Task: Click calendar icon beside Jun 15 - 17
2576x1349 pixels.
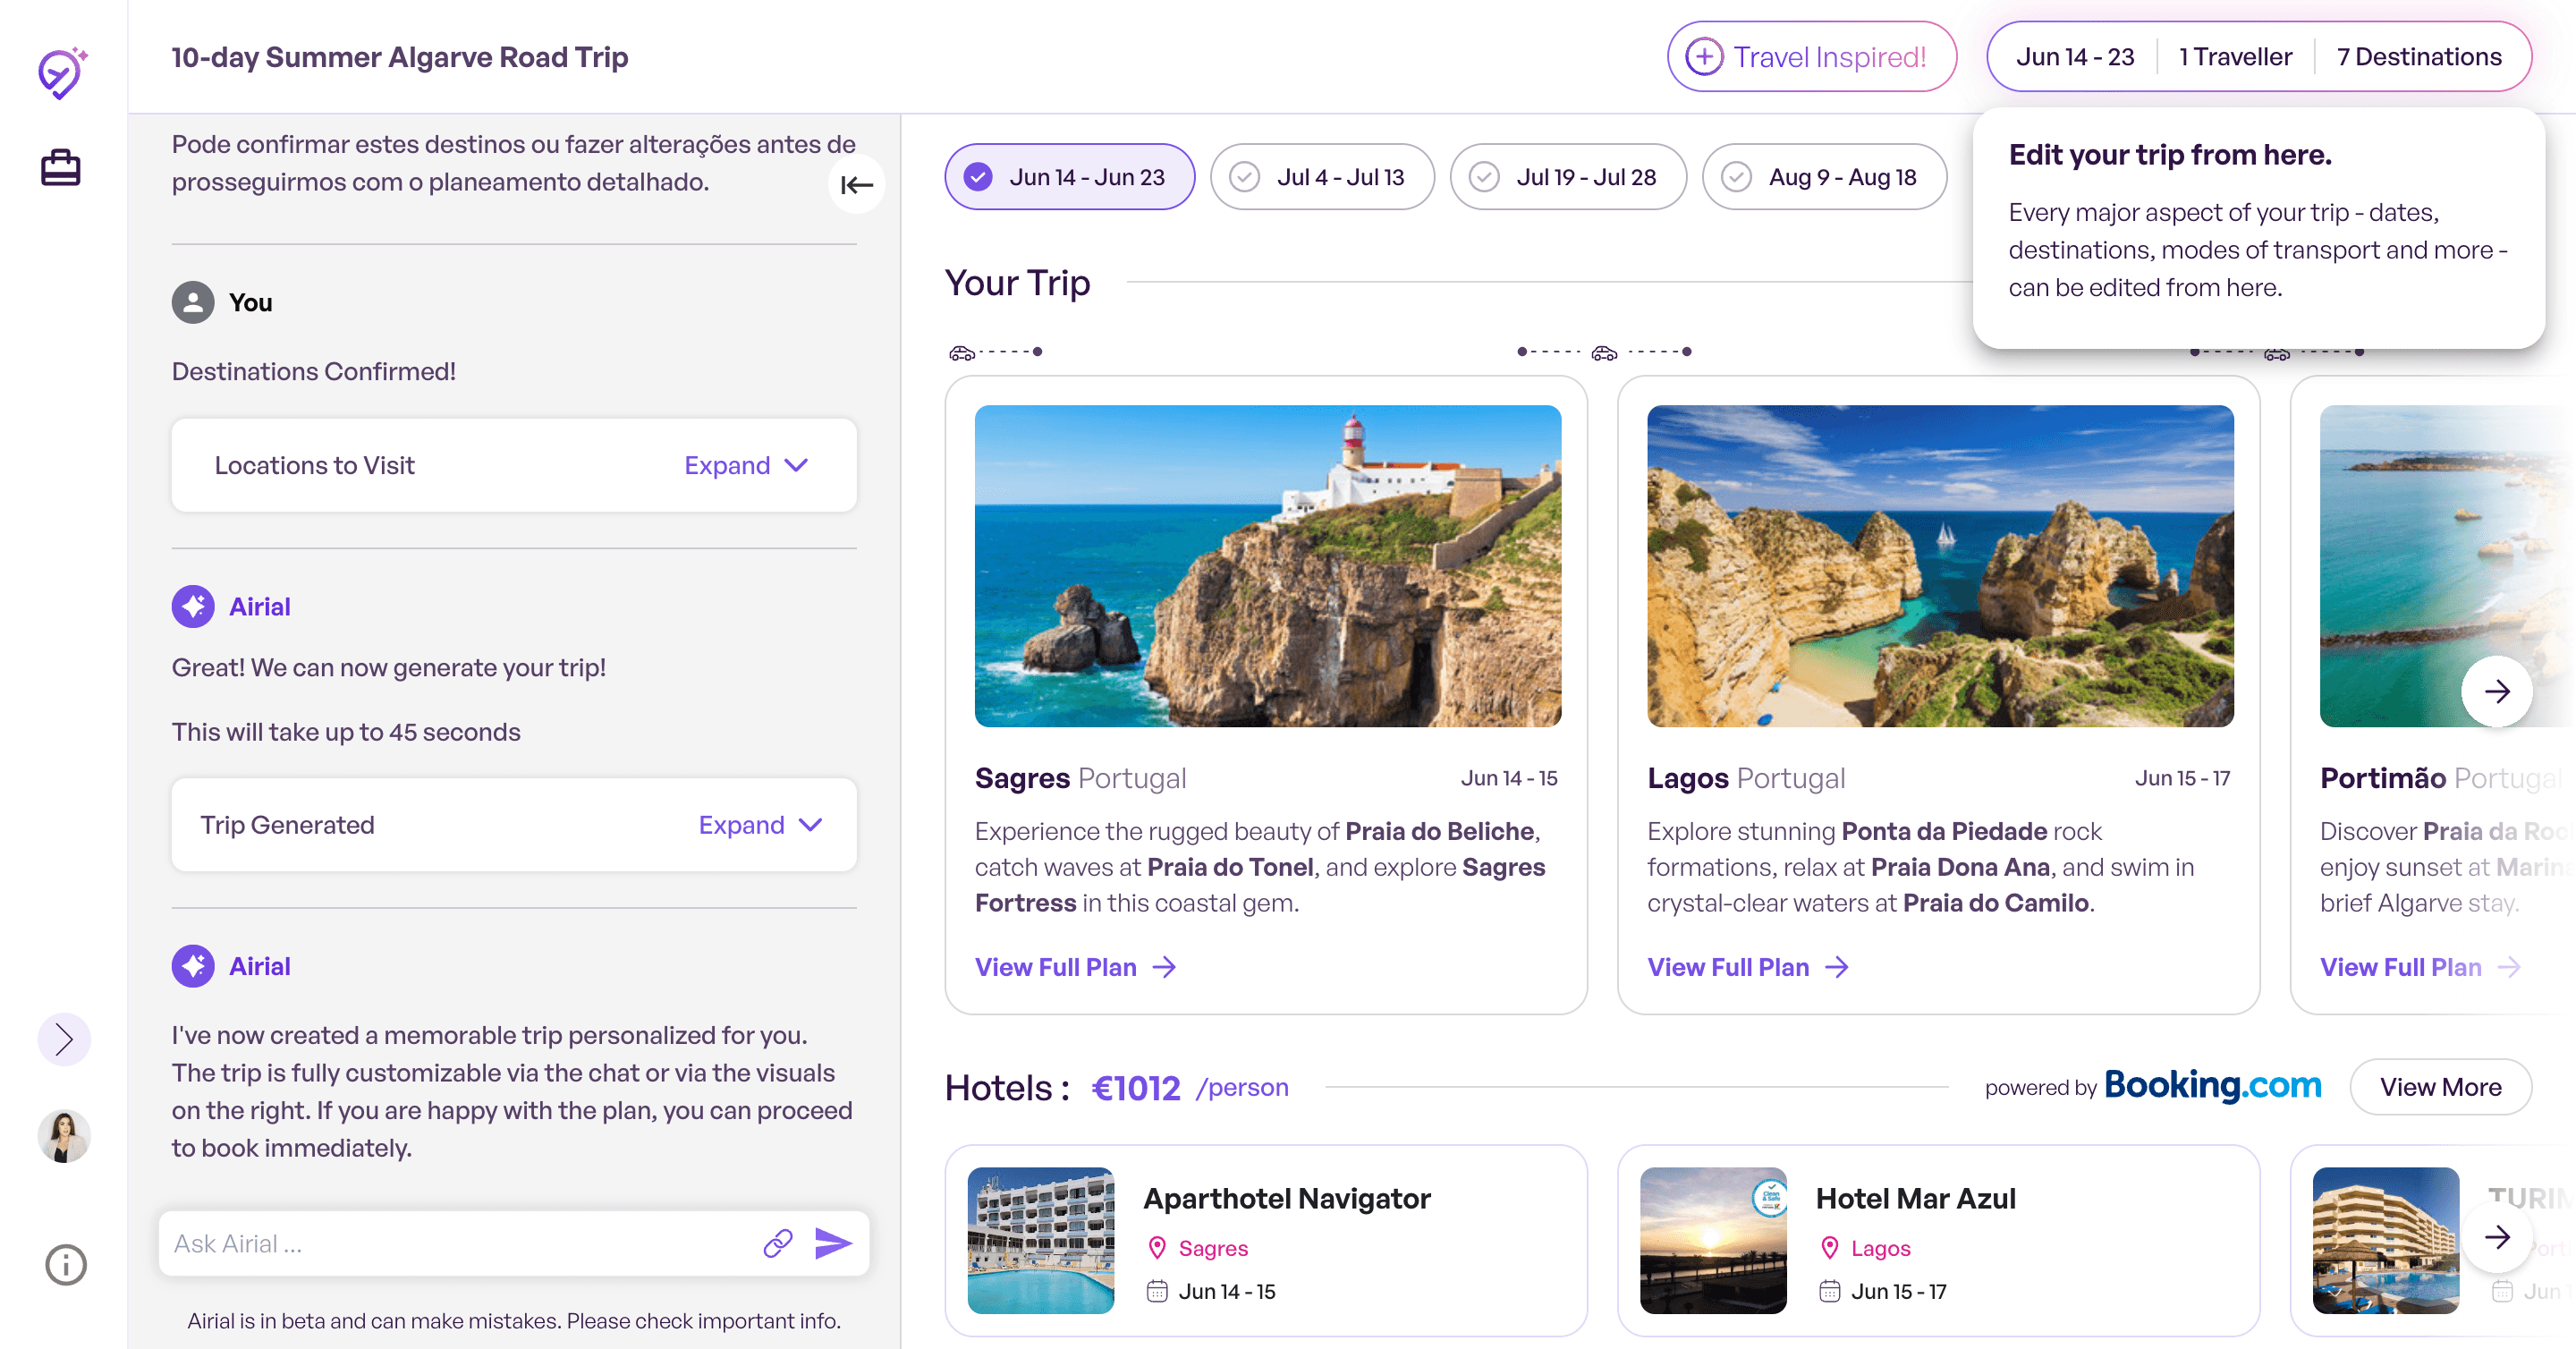Action: pos(1829,1291)
